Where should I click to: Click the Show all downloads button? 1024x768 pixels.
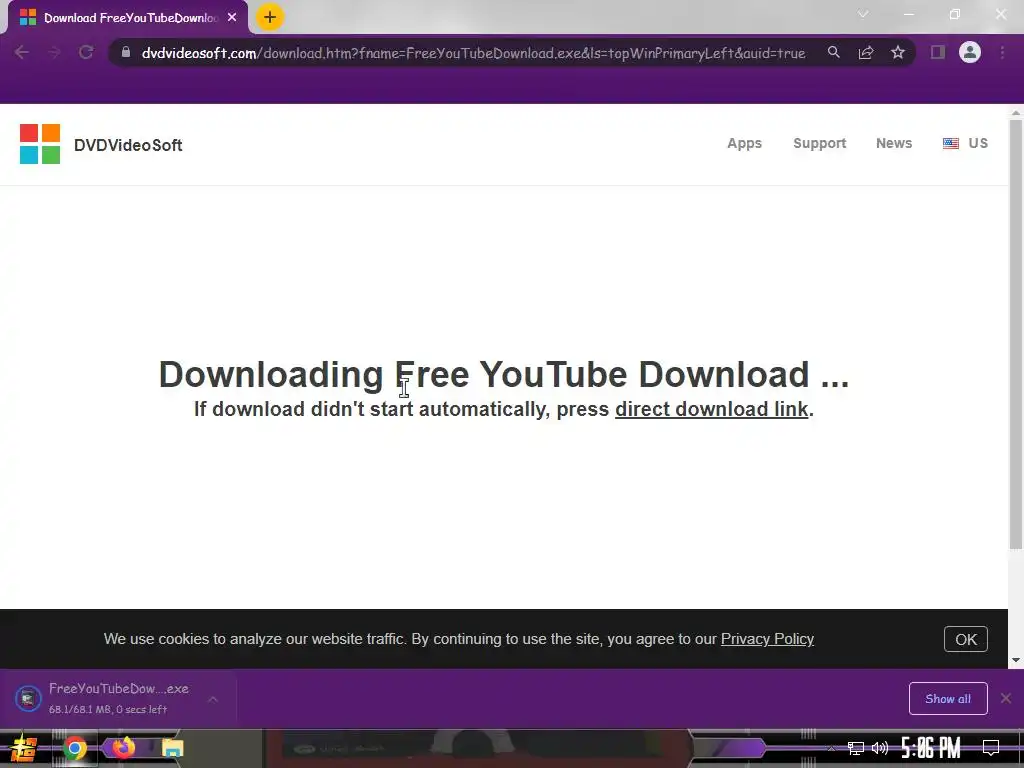pyautogui.click(x=948, y=699)
